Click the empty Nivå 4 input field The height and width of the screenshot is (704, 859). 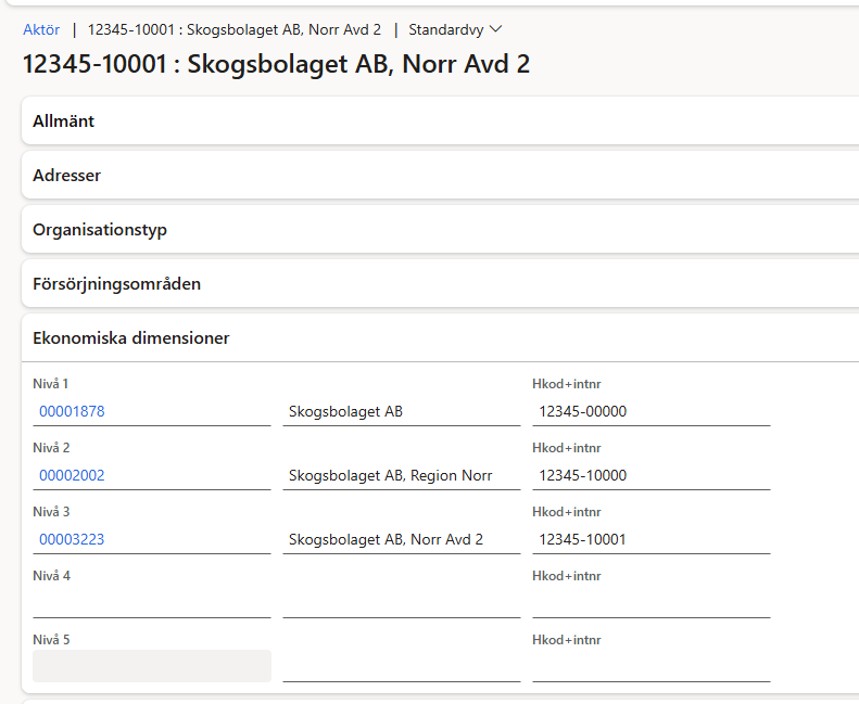tap(152, 603)
